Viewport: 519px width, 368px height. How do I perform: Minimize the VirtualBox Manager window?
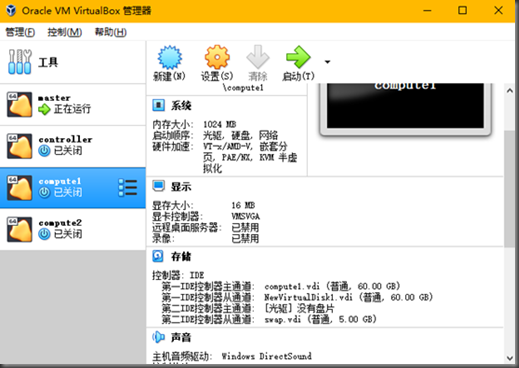(427, 11)
